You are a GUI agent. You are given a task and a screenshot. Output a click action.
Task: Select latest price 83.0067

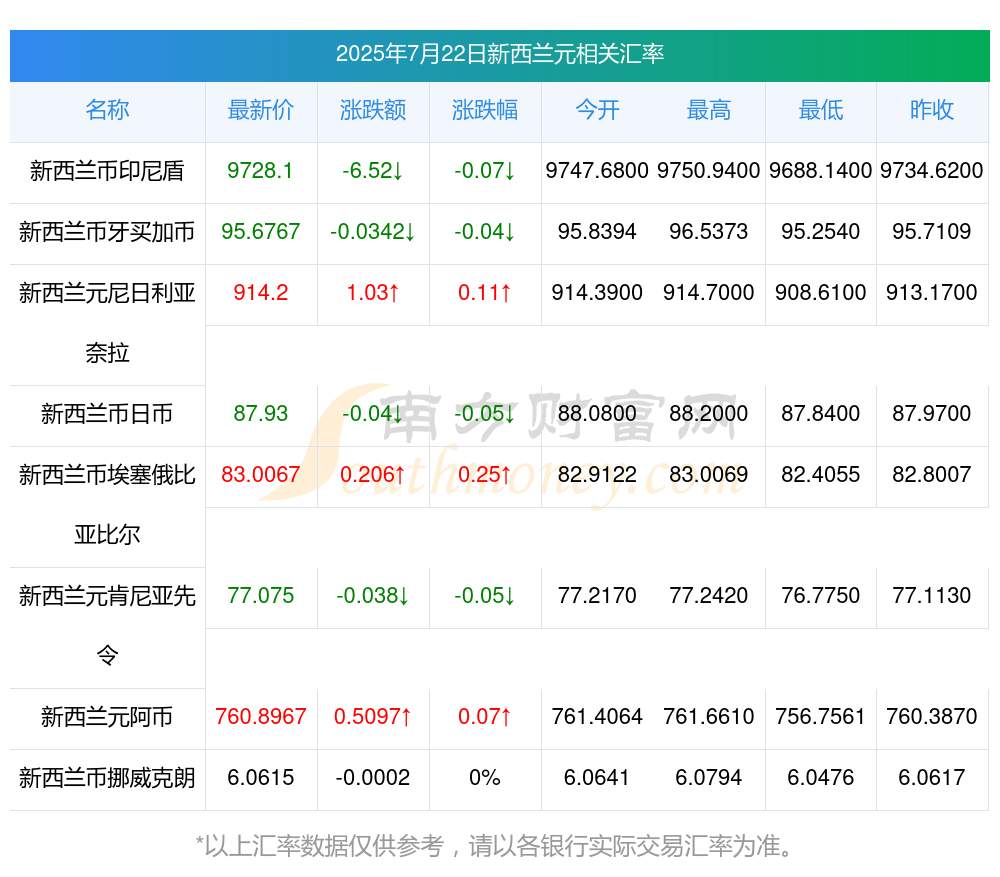(260, 474)
